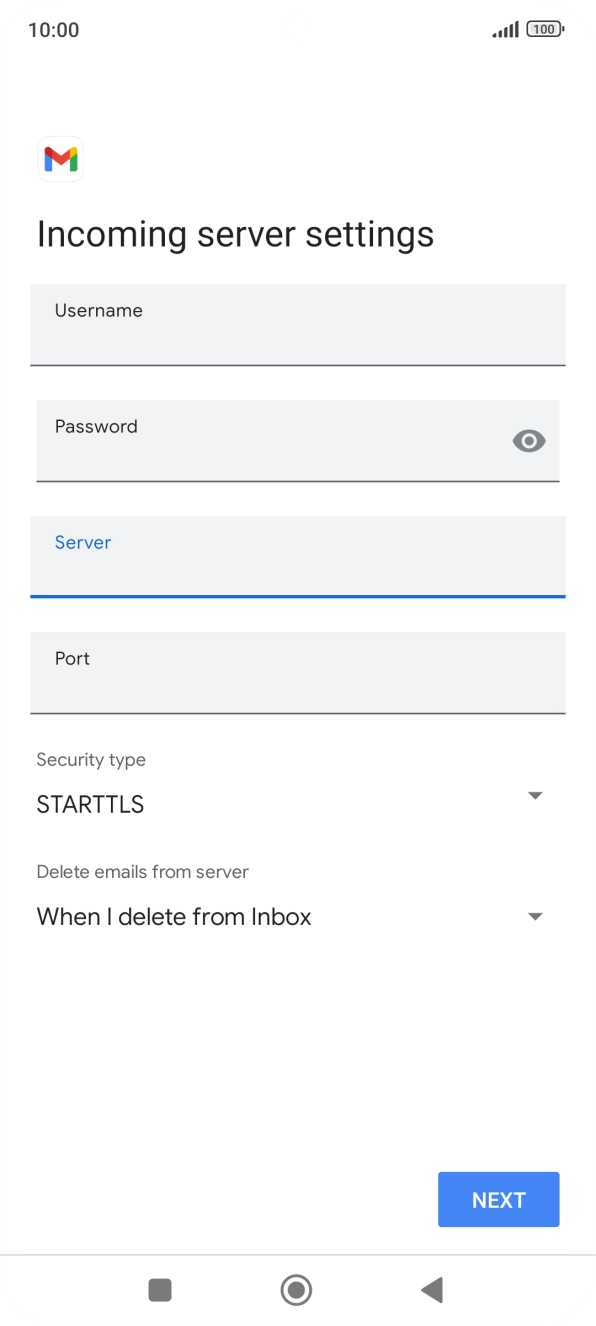
Task: Tap the Incoming server settings heading
Action: pyautogui.click(x=235, y=234)
